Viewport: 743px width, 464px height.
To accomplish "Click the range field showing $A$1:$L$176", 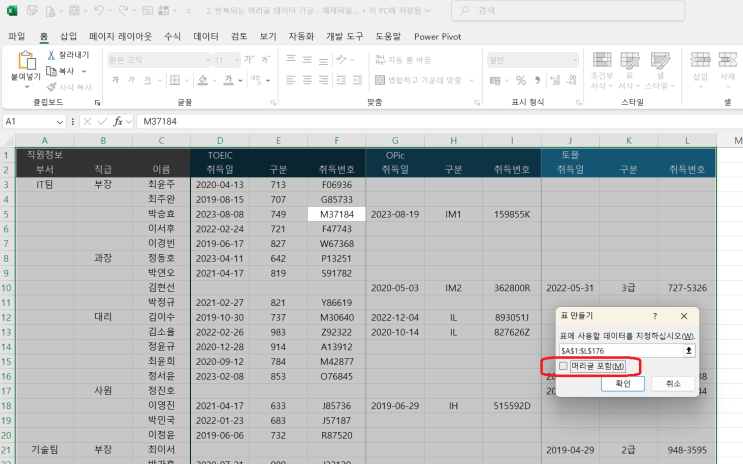I will tap(620, 351).
